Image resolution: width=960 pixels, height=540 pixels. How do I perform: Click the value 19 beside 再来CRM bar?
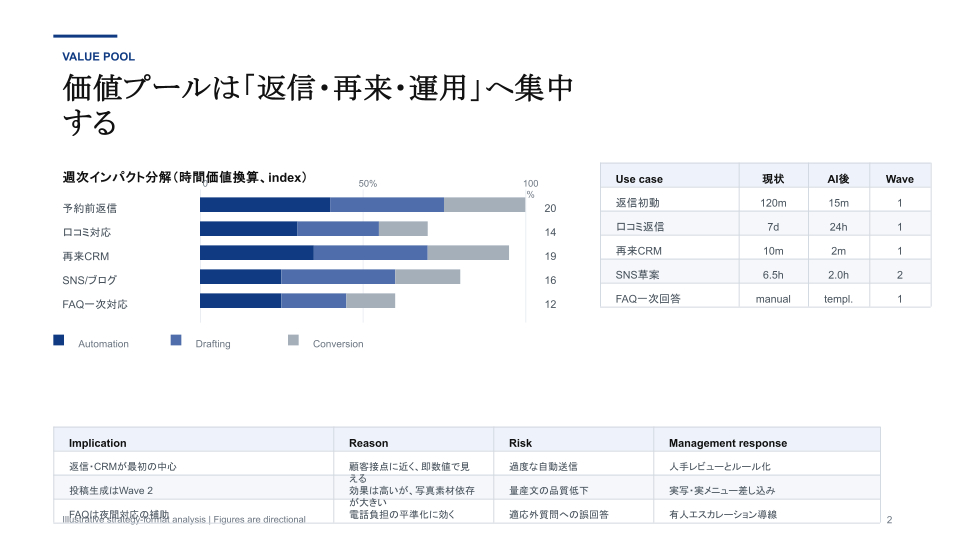550,257
